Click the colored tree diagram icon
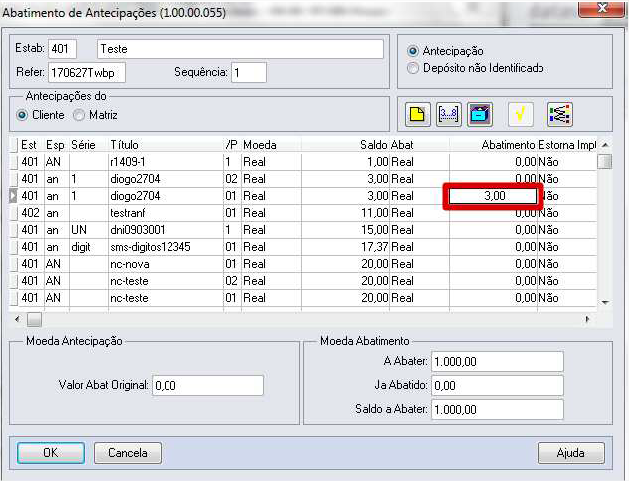Viewport: 629px width, 481px height. (x=560, y=115)
